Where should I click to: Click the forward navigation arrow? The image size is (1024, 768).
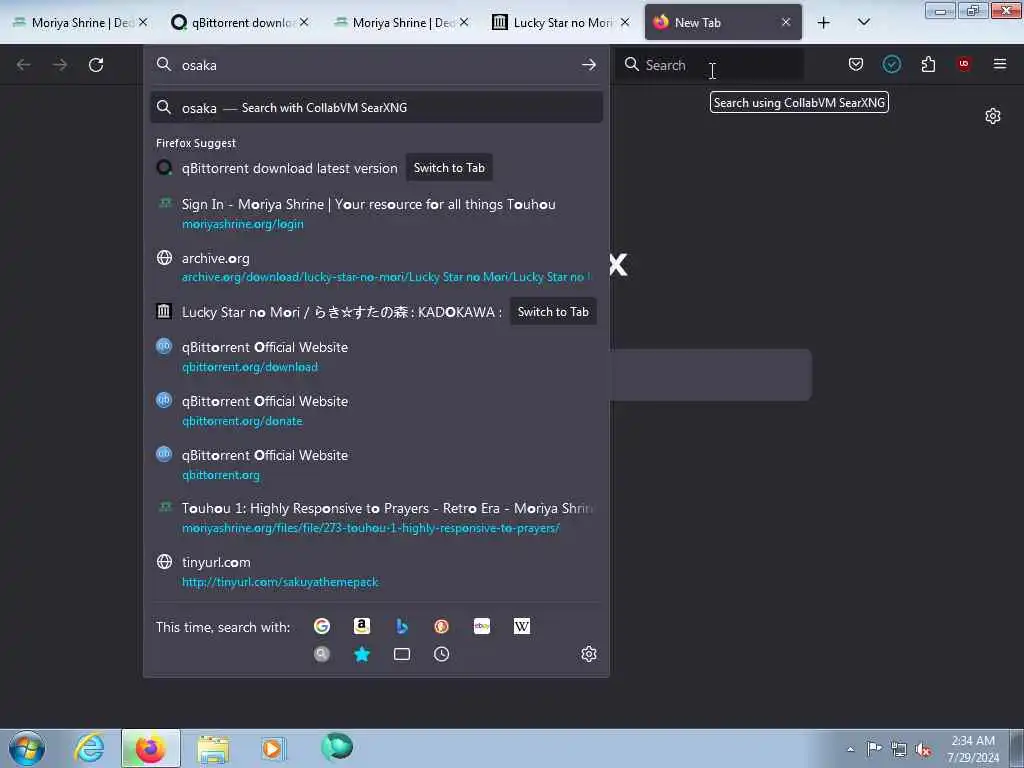pyautogui.click(x=60, y=65)
